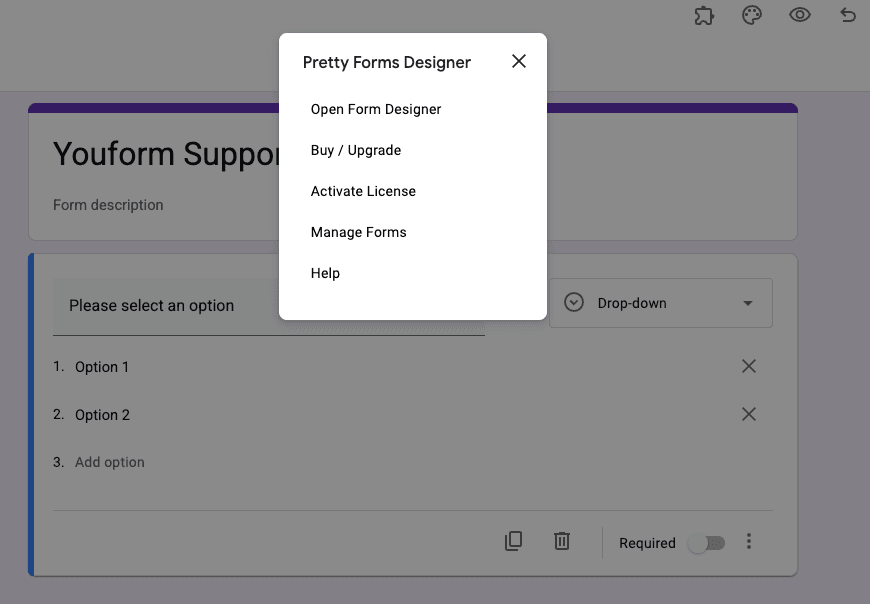Click the Youform form title

coord(166,154)
